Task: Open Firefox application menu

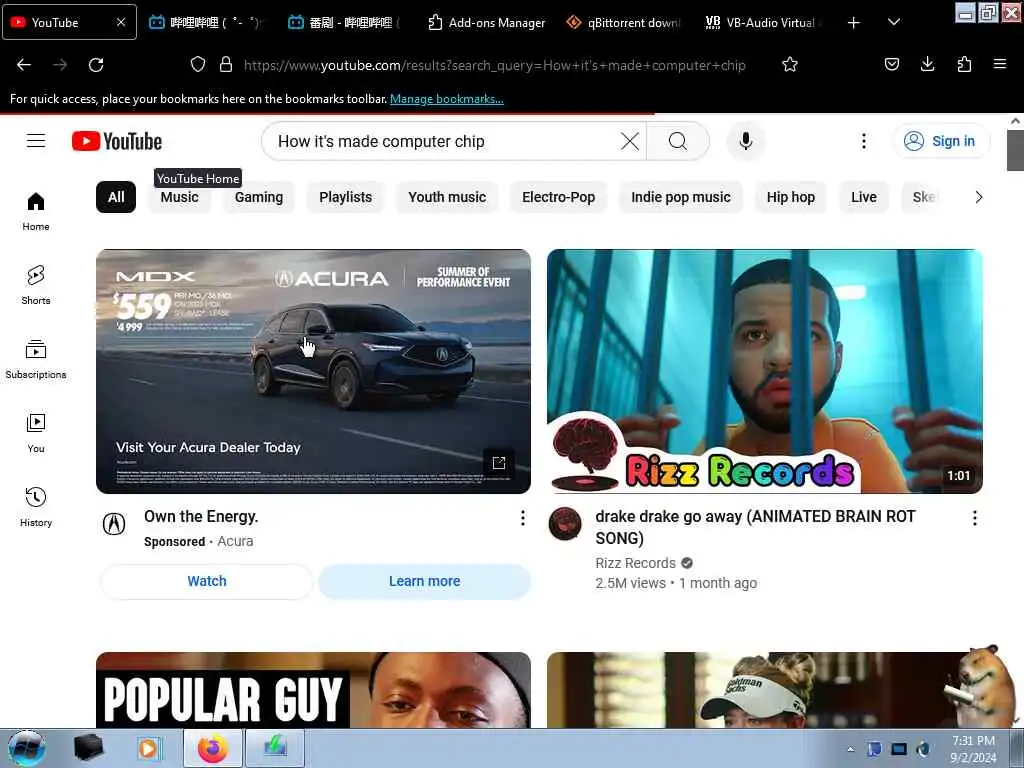Action: pos(999,64)
